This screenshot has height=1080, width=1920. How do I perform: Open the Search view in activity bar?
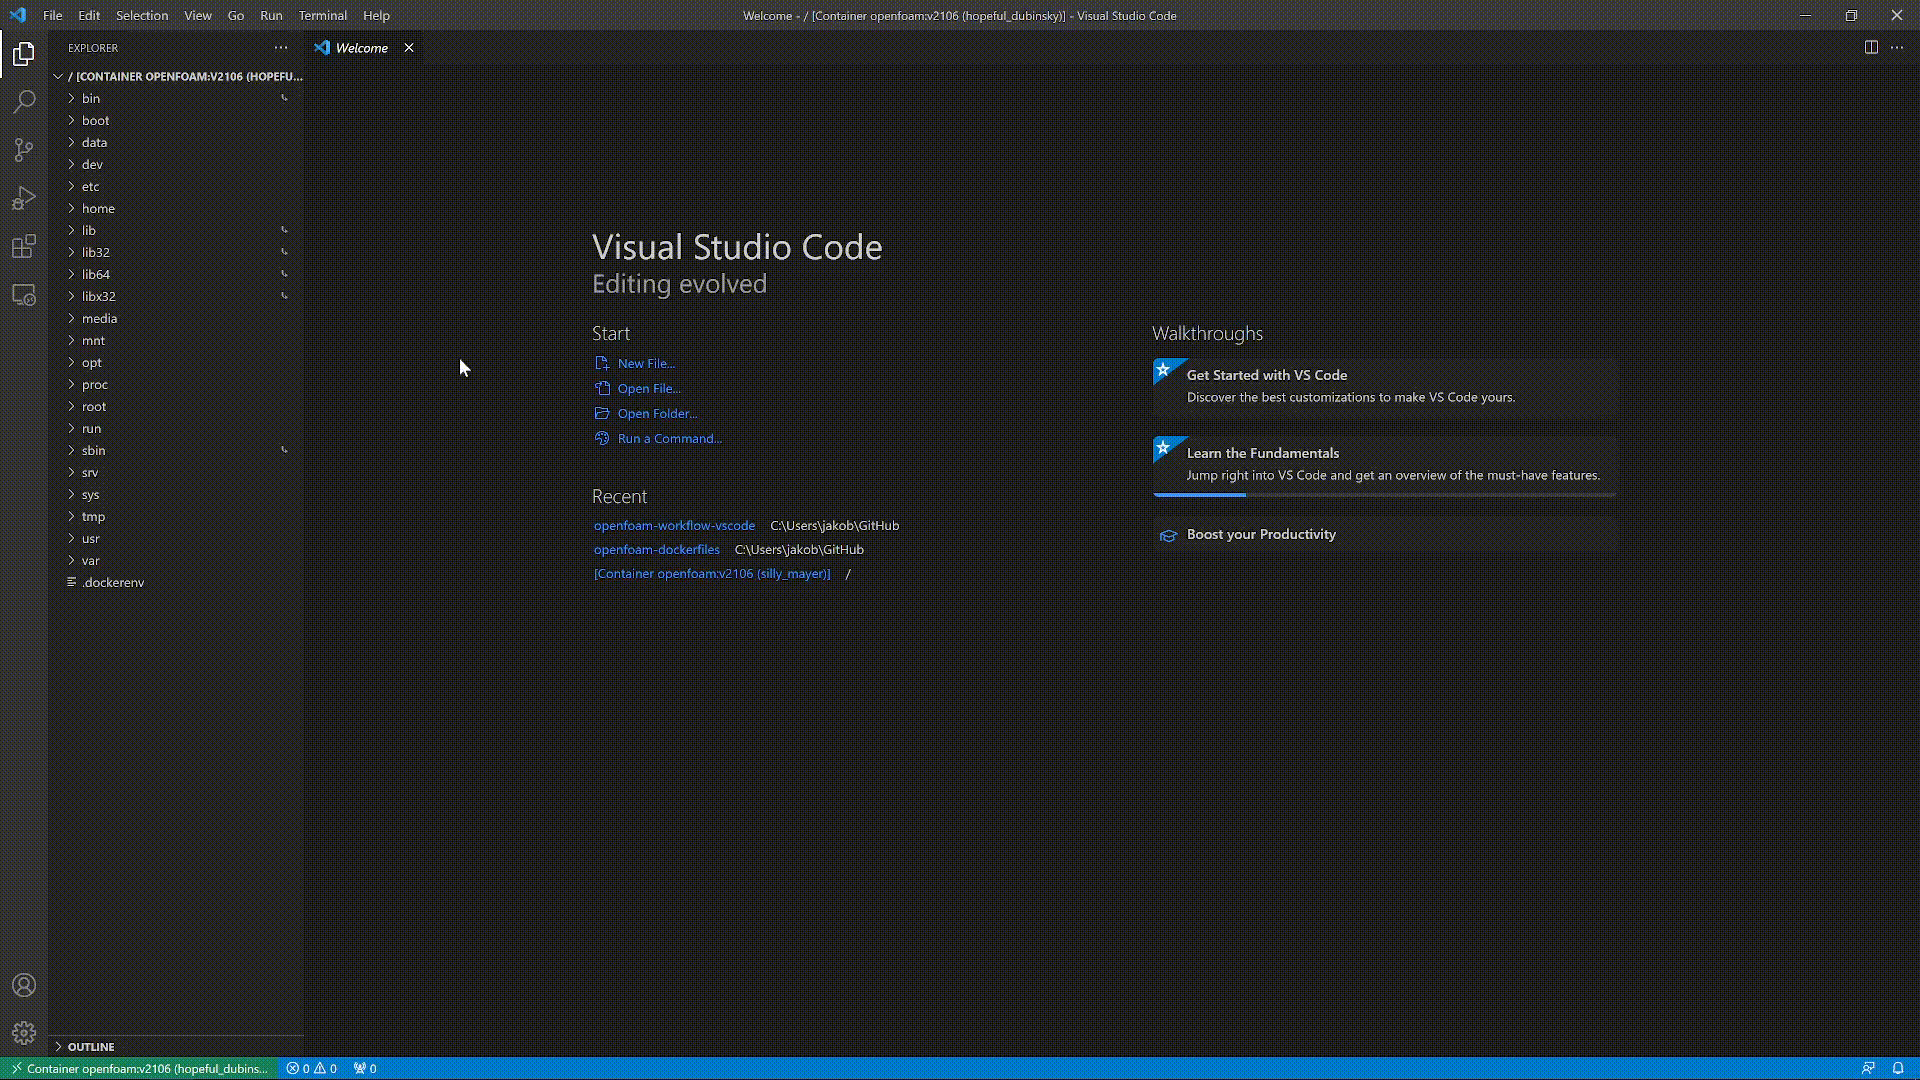[x=24, y=102]
